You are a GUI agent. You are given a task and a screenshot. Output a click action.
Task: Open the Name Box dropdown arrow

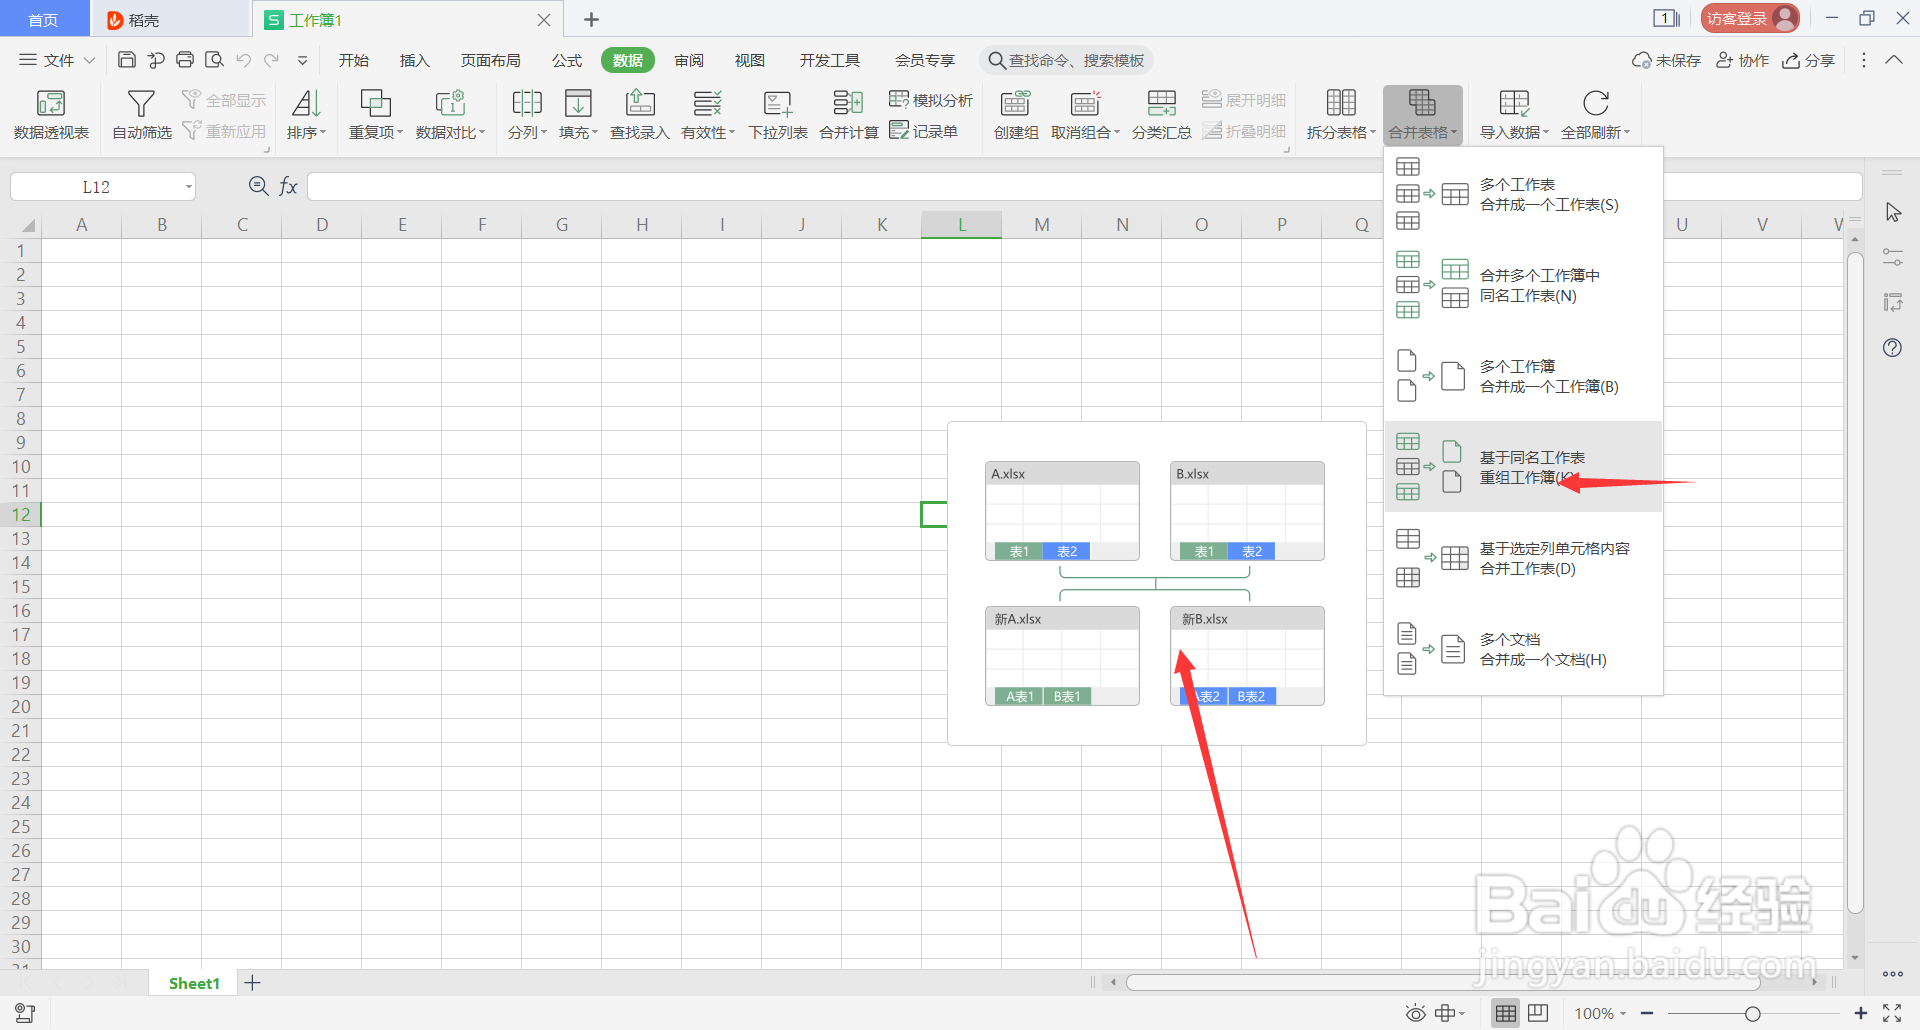(x=188, y=187)
